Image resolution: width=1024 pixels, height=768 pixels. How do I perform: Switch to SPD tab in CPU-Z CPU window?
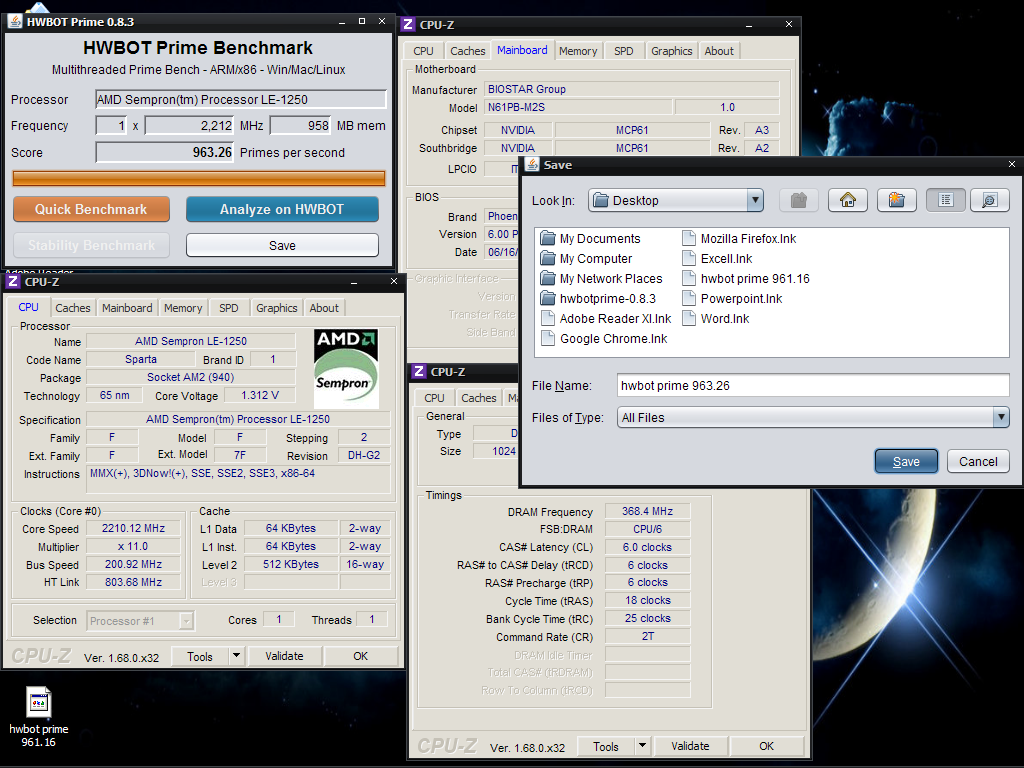[x=229, y=308]
